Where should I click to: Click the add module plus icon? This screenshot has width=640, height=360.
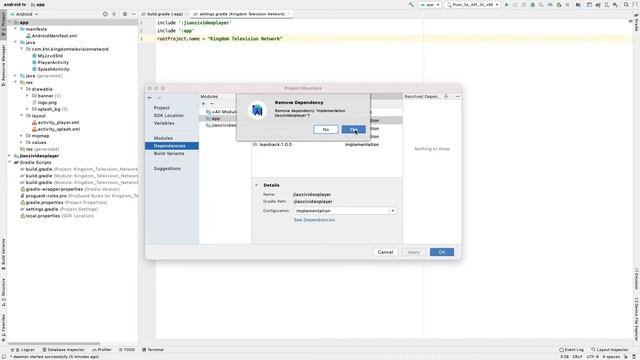click(x=203, y=104)
